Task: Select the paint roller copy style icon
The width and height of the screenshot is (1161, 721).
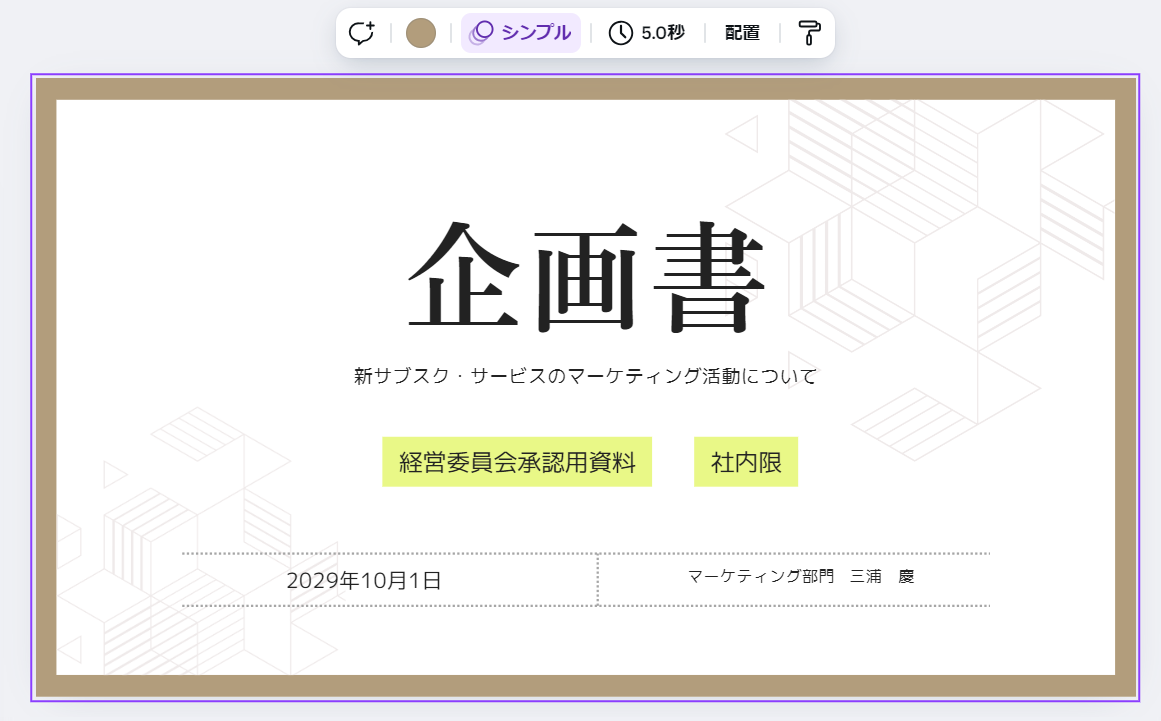Action: [809, 33]
